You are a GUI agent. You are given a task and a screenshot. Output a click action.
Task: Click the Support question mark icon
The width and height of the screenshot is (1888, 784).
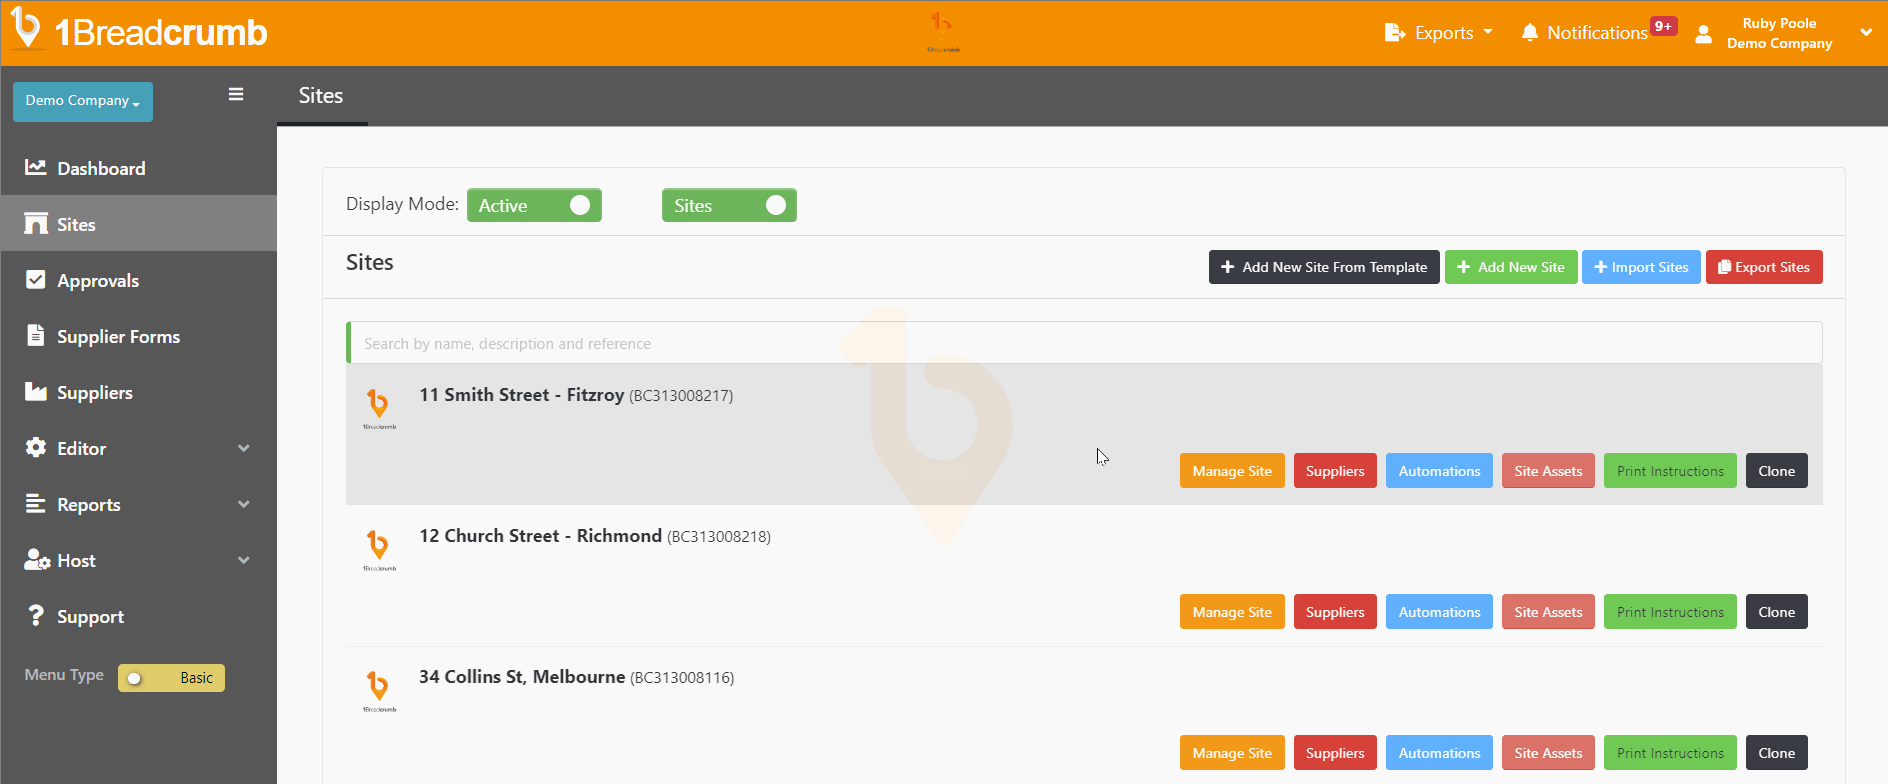coord(36,616)
